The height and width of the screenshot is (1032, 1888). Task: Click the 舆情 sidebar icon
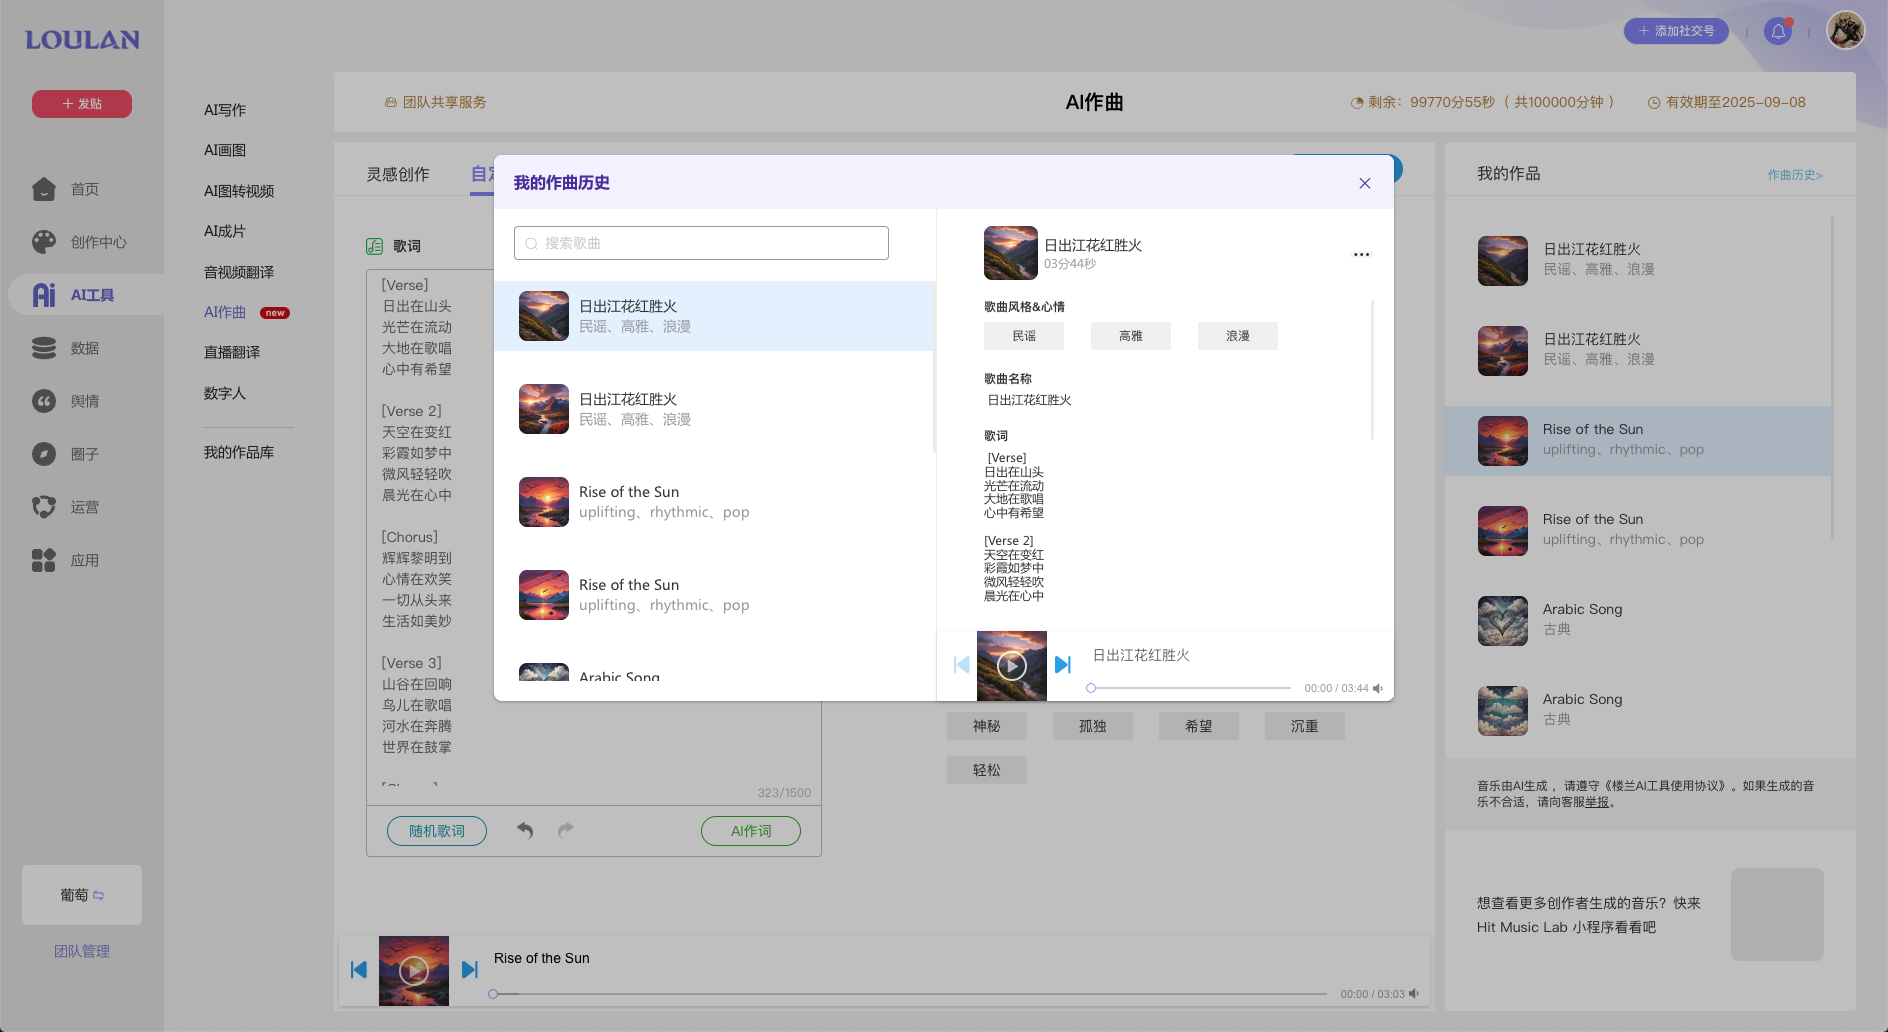click(44, 400)
